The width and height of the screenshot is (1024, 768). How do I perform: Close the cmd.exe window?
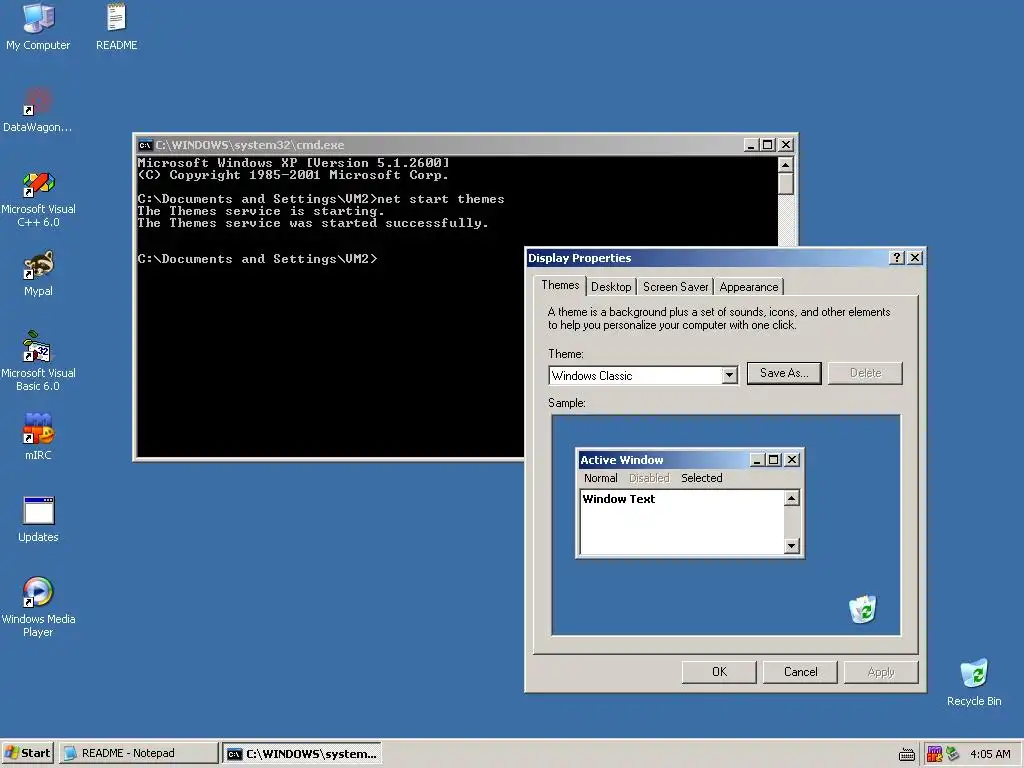coord(786,145)
